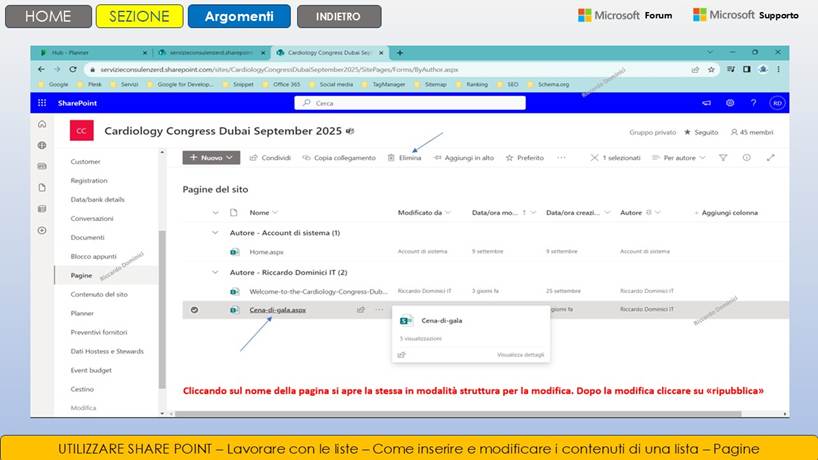This screenshot has height=460, width=818.
Task: Open the SharePoint app launcher waffle icon
Action: [x=42, y=103]
